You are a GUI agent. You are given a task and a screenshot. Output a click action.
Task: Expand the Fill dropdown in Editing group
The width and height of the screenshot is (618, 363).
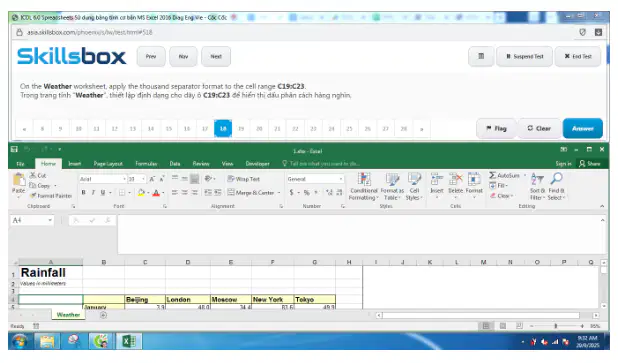pyautogui.click(x=507, y=185)
